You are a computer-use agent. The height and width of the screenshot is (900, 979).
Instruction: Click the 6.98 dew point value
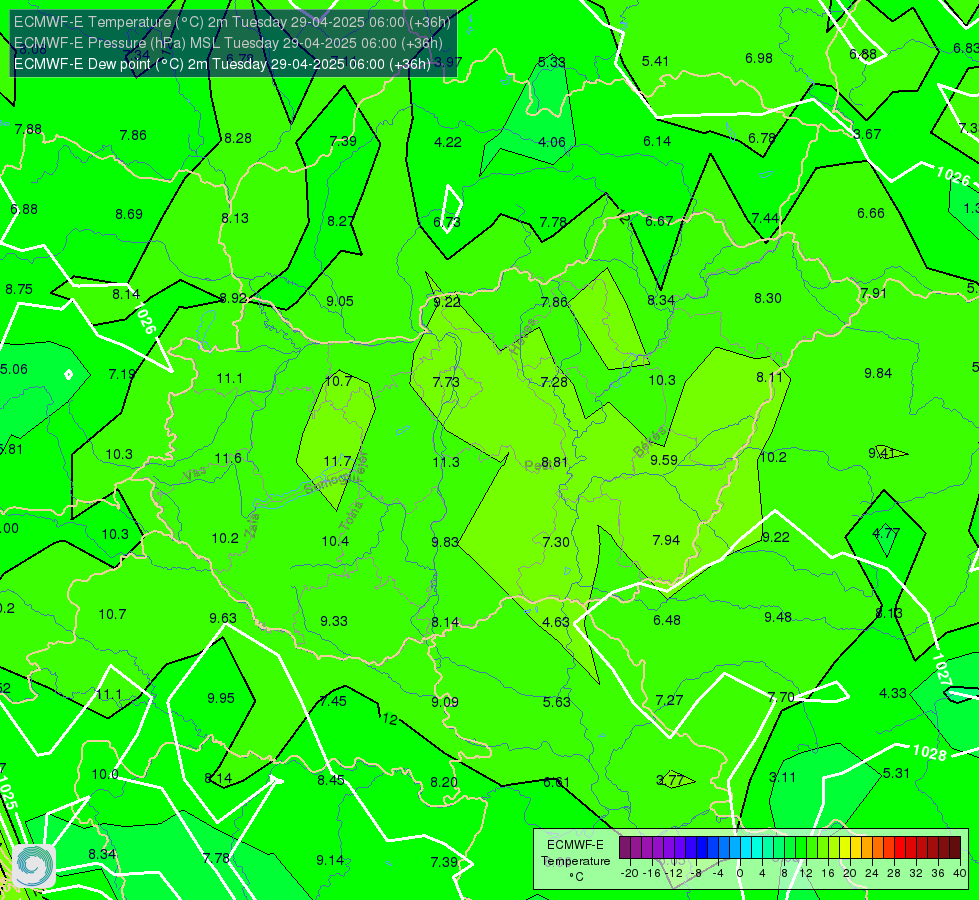[759, 59]
